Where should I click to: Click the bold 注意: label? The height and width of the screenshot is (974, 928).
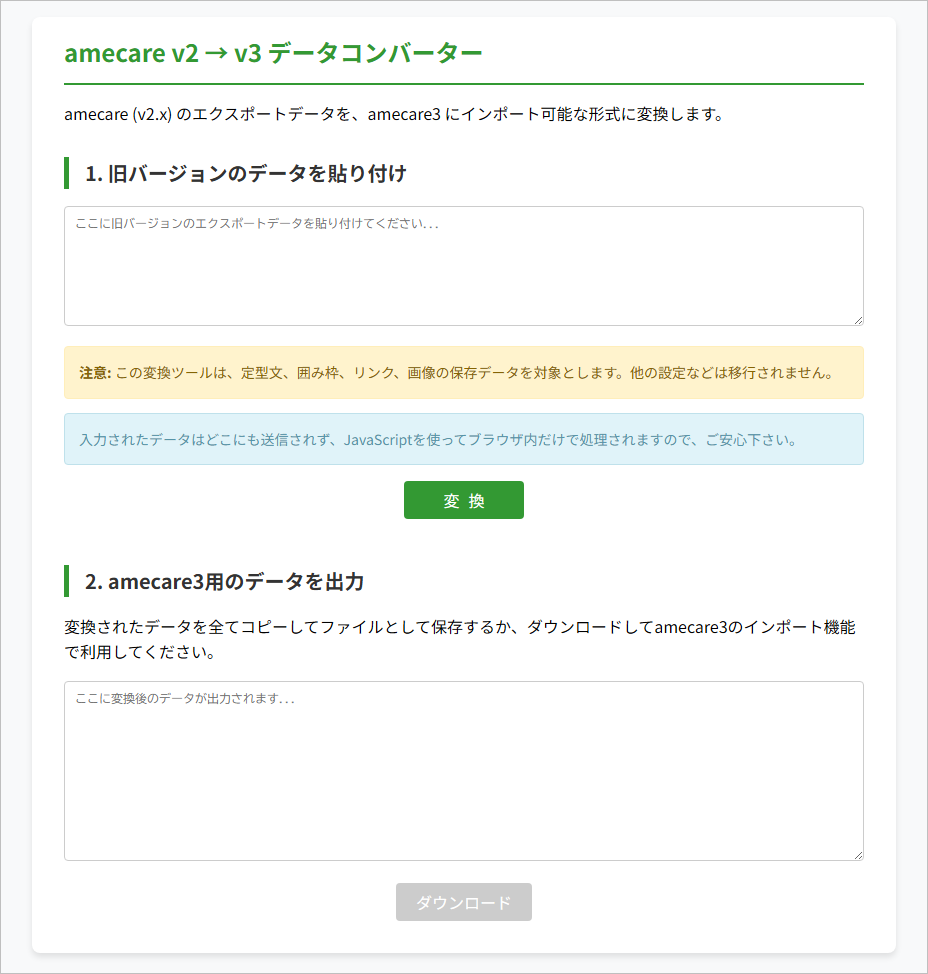click(95, 373)
